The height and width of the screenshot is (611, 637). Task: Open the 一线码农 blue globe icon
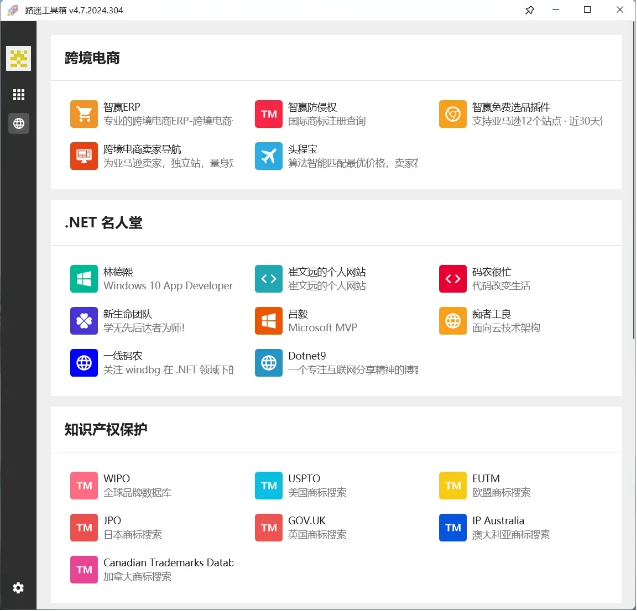click(x=84, y=363)
